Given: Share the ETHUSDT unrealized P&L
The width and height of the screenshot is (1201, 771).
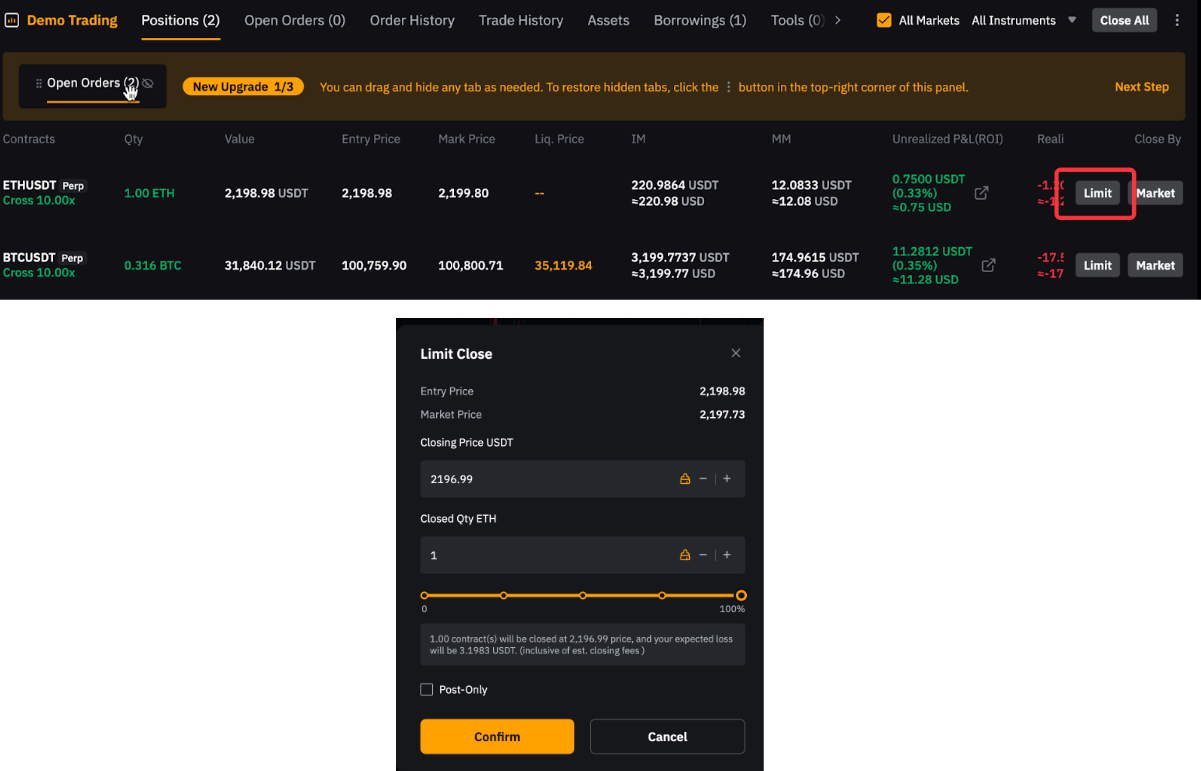Looking at the screenshot, I should pyautogui.click(x=982, y=193).
